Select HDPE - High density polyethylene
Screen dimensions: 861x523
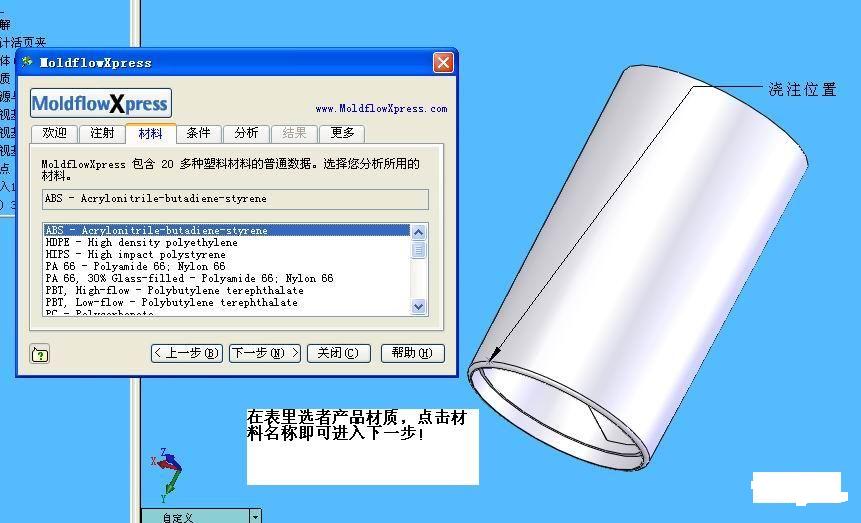pos(227,242)
